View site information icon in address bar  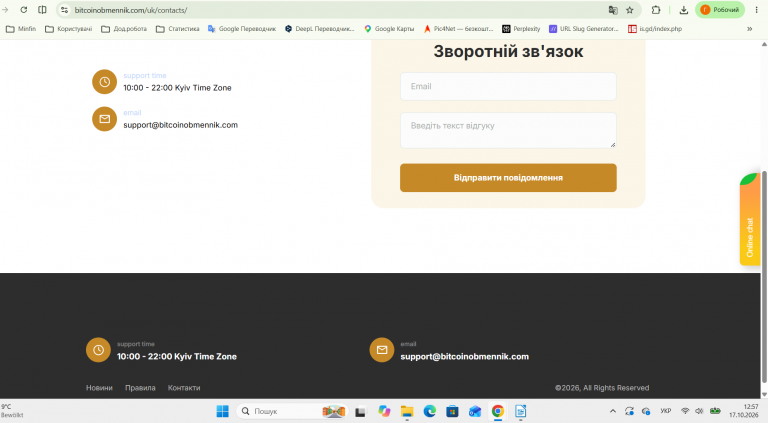coord(65,10)
